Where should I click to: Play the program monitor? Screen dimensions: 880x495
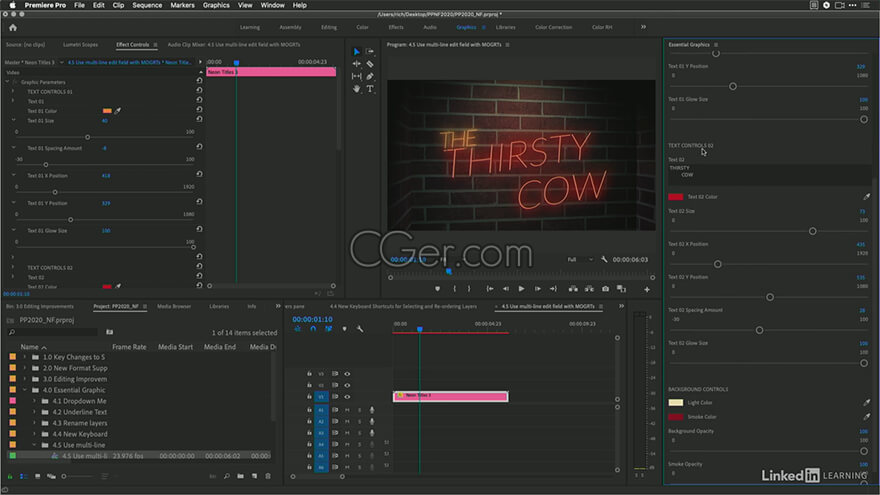[x=521, y=289]
